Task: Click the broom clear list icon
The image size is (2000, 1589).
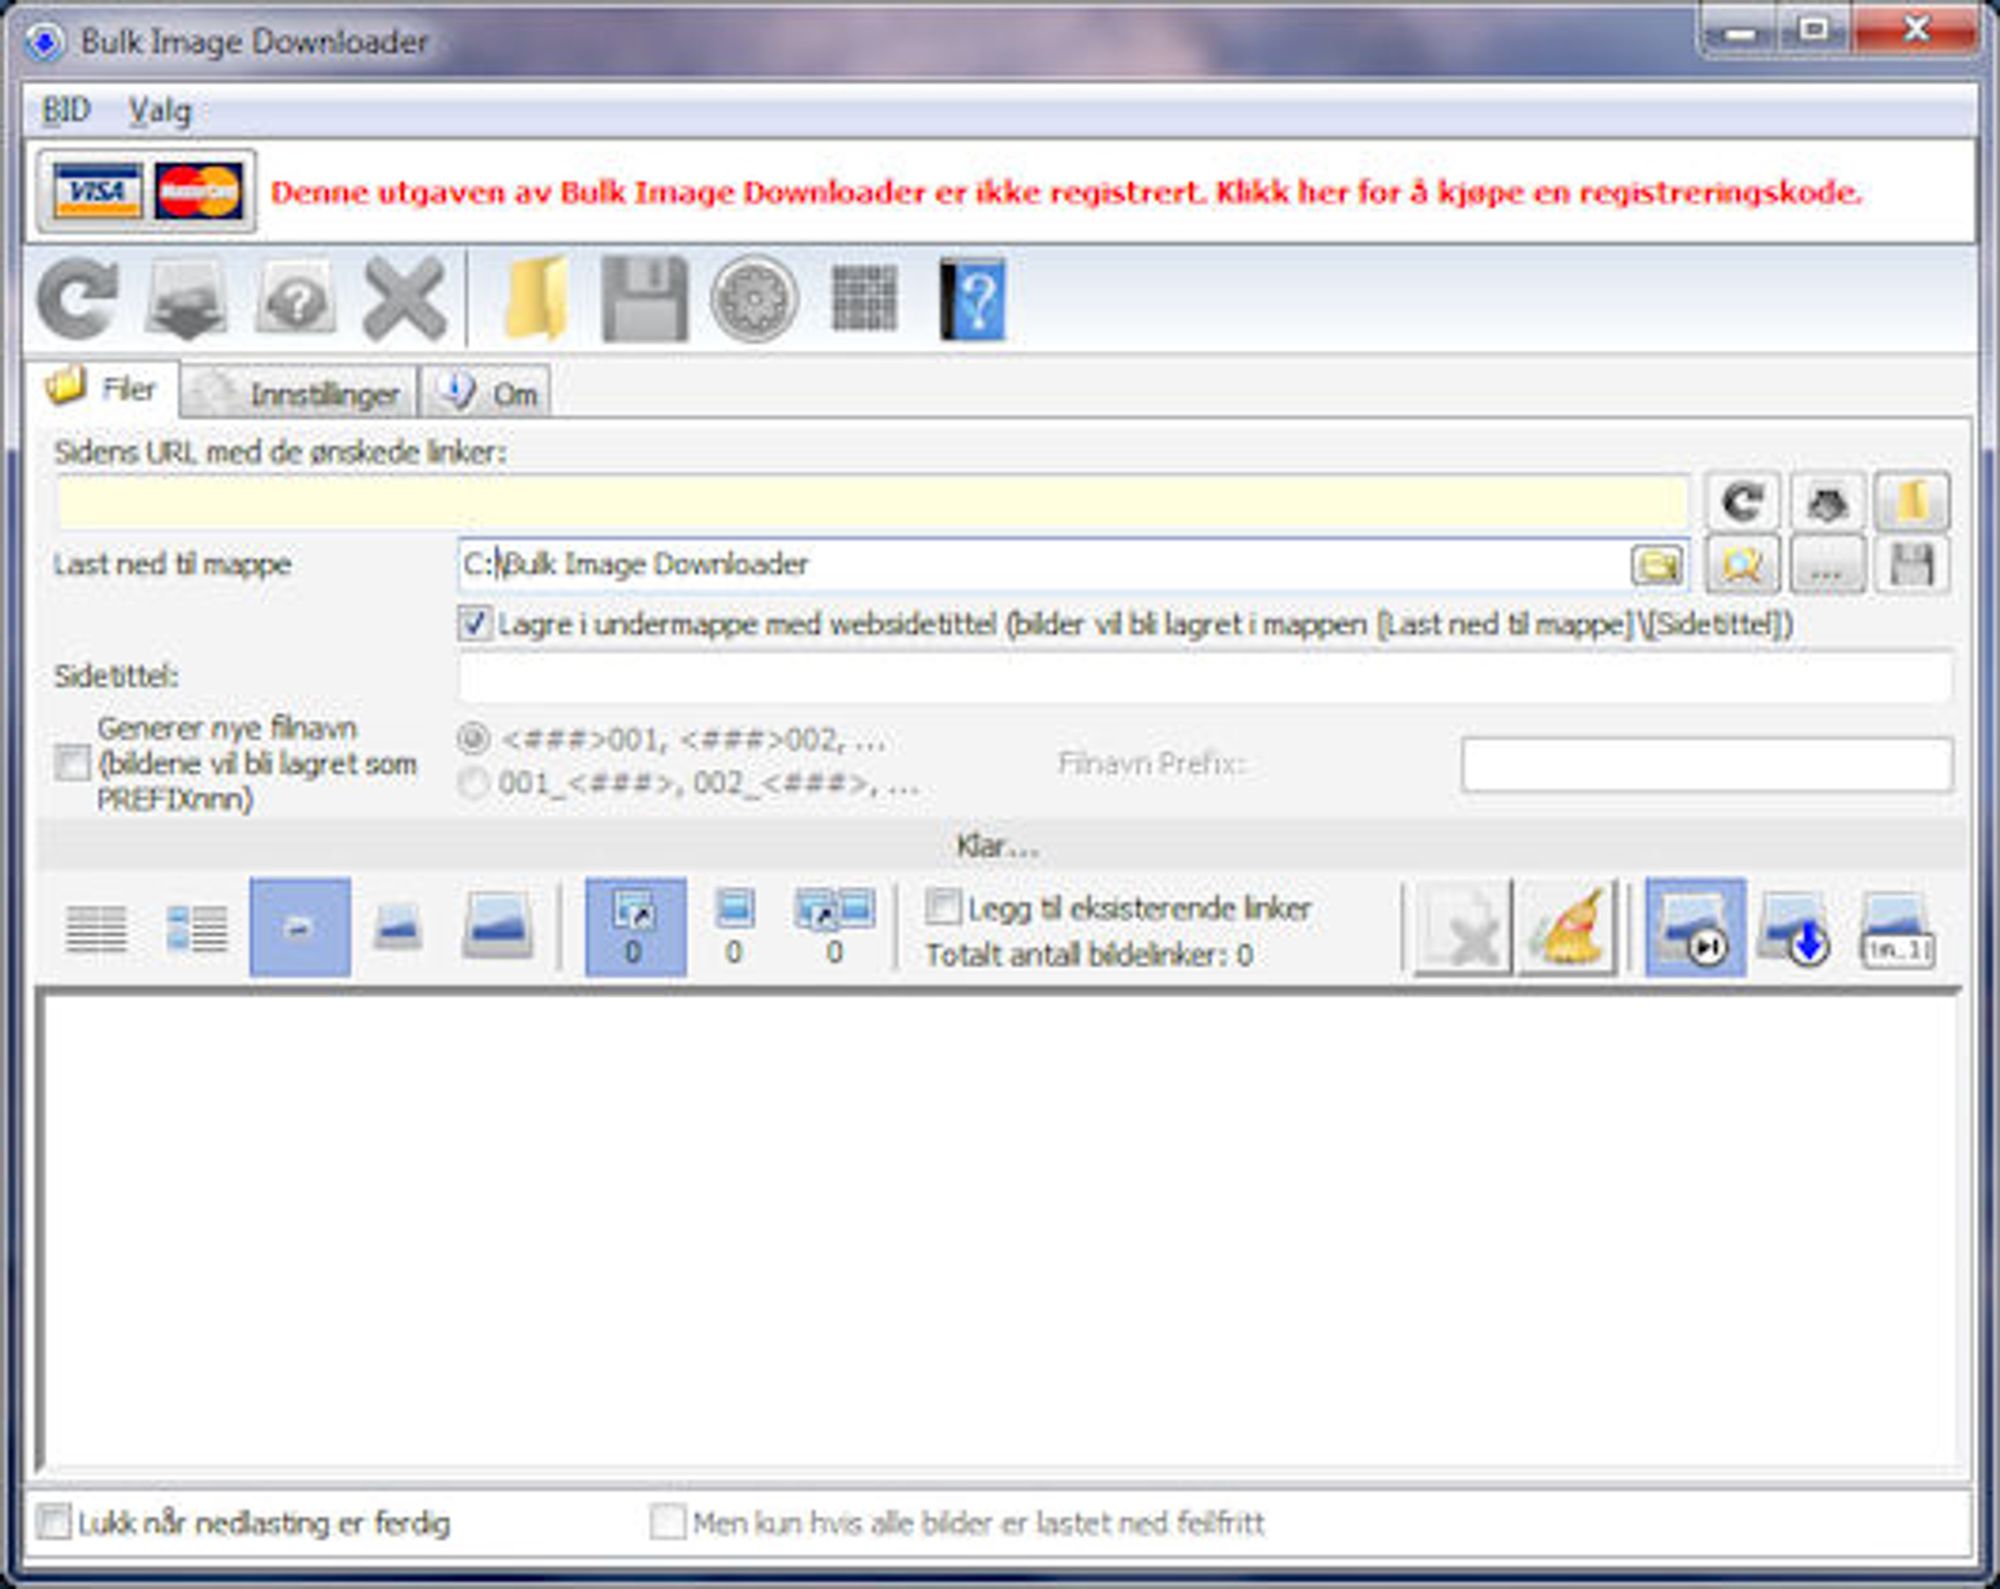Action: click(x=1568, y=928)
